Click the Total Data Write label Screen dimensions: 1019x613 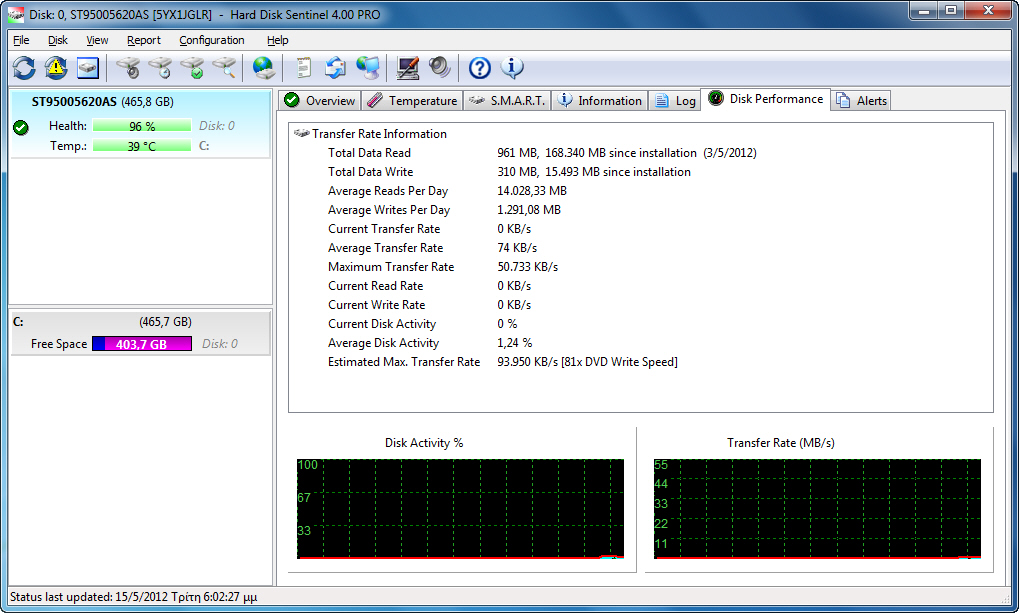point(370,172)
